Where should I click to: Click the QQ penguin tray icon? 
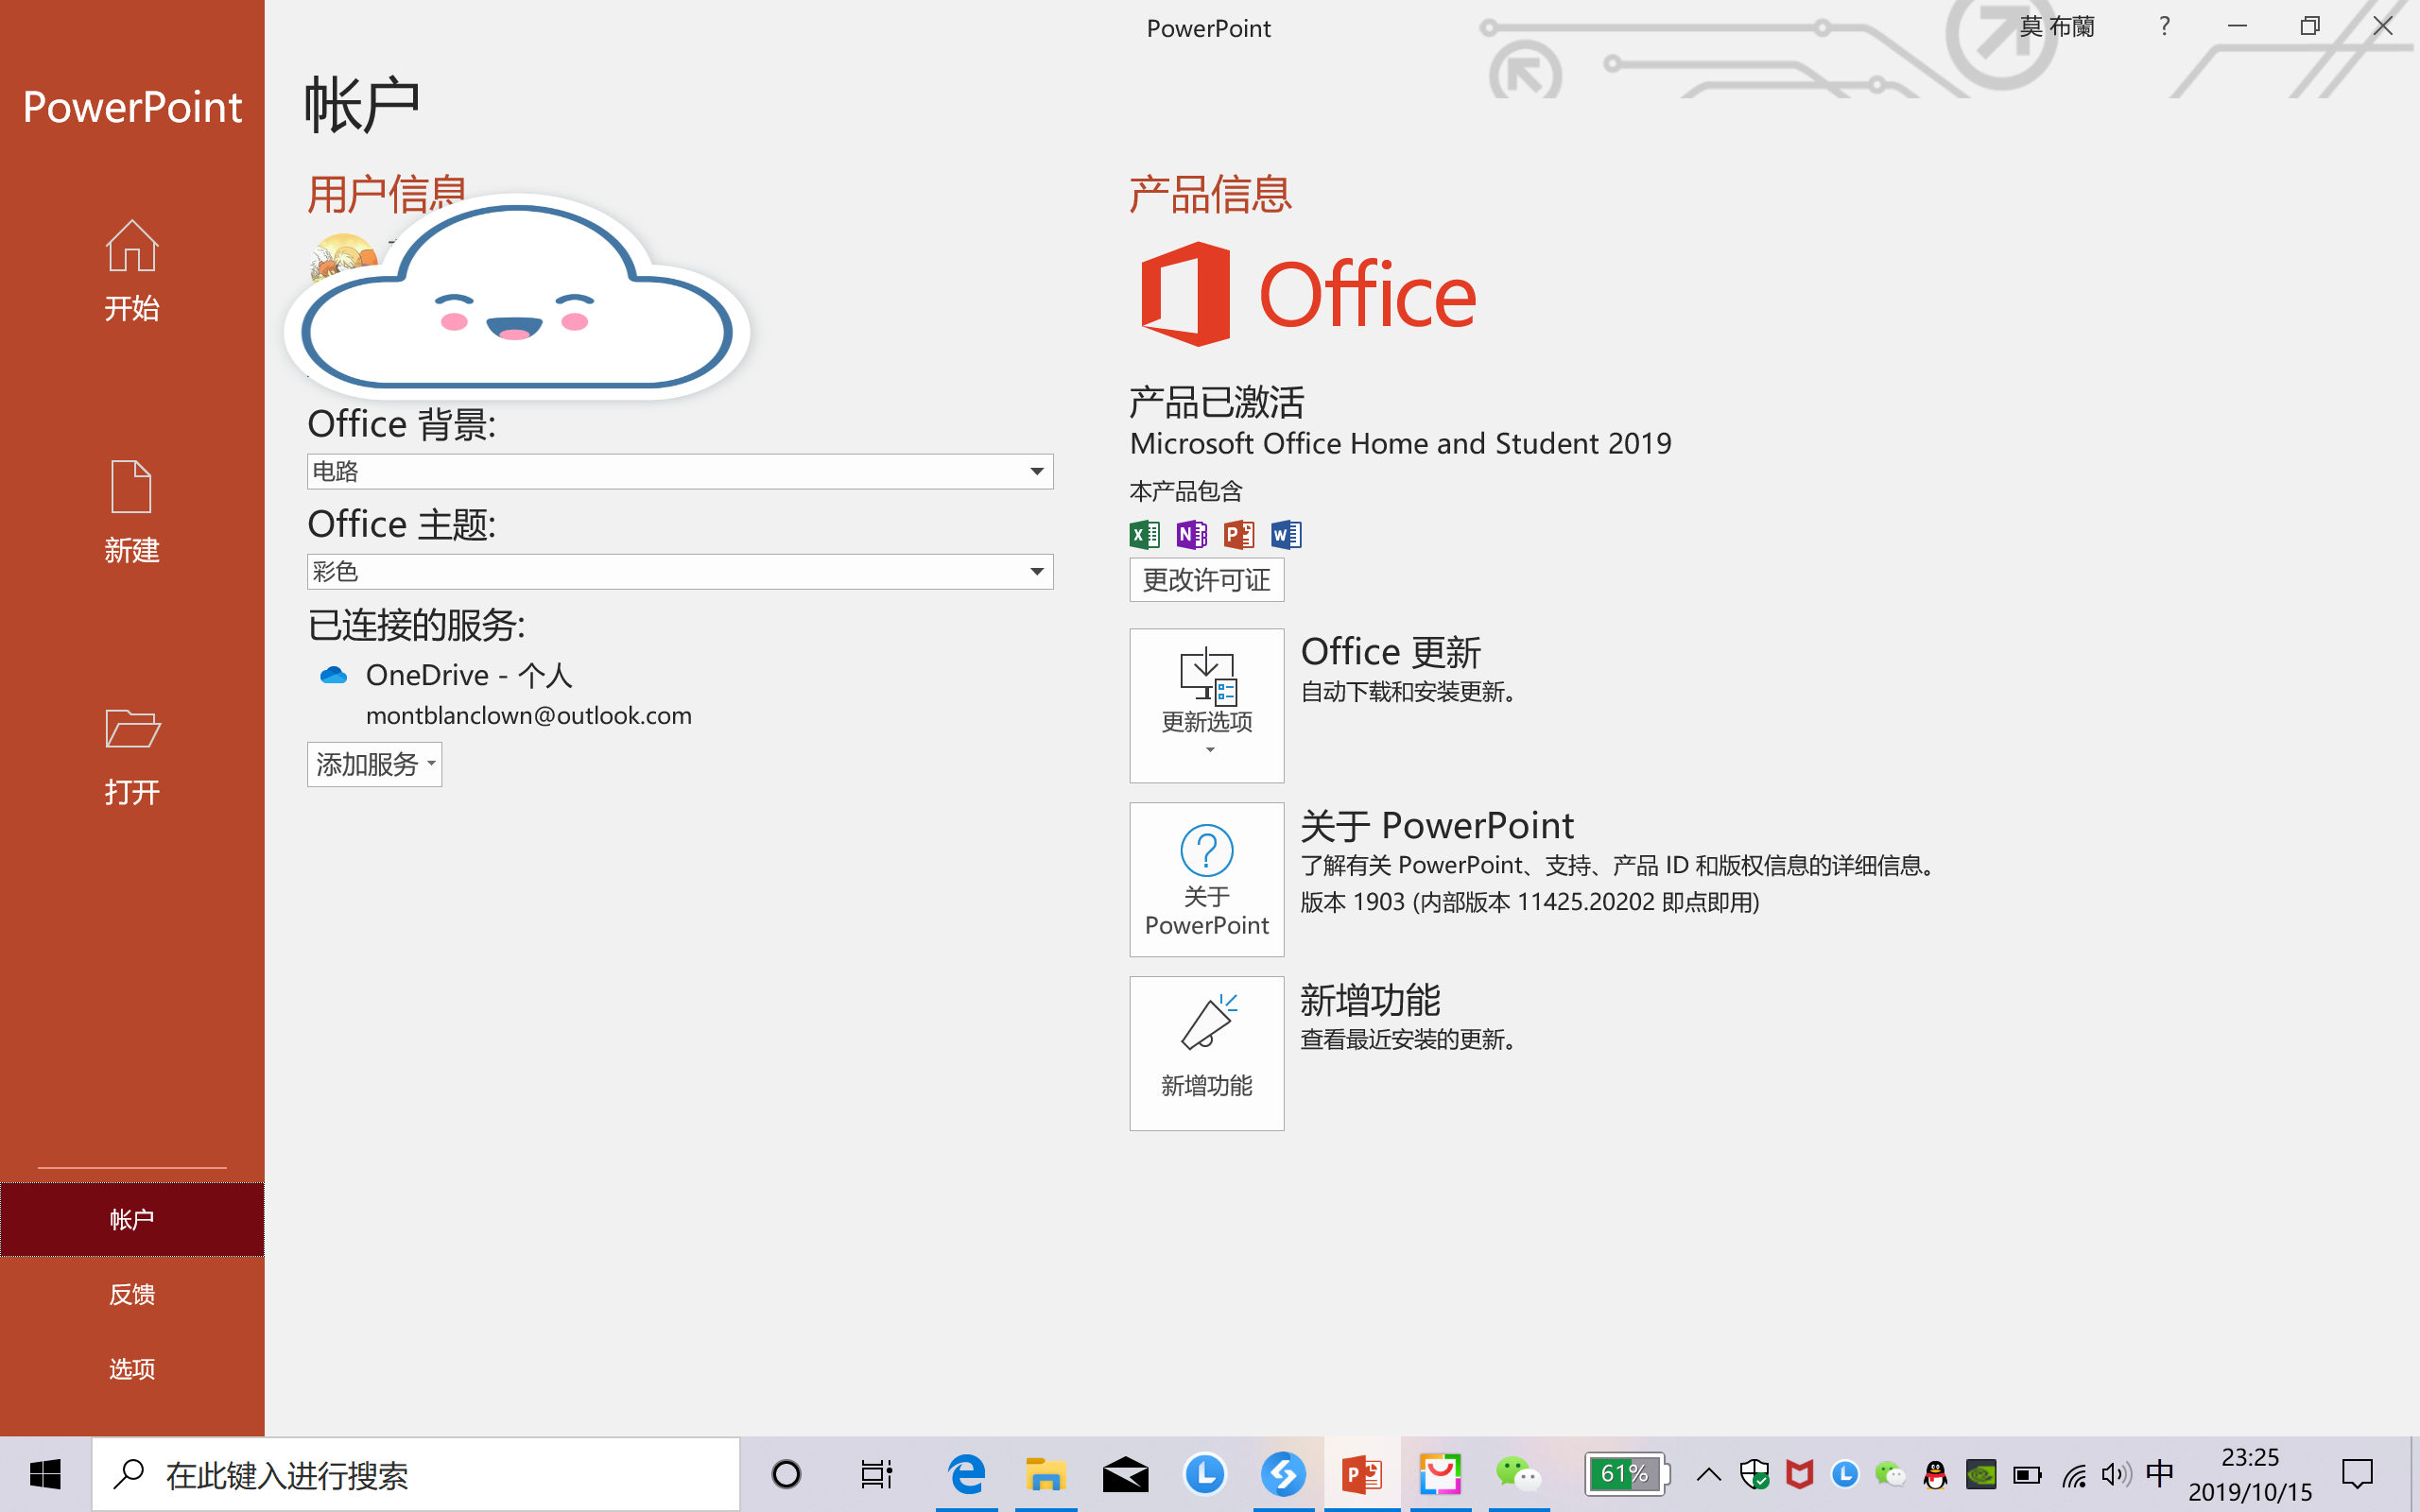[x=1936, y=1474]
